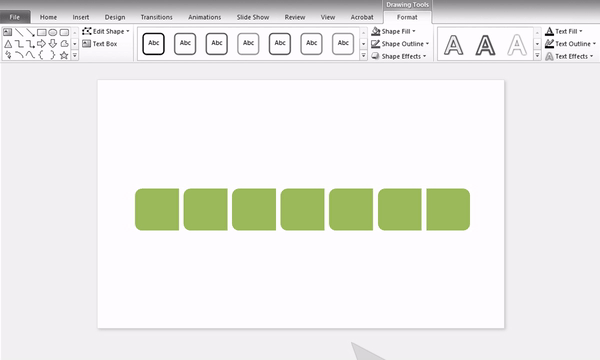This screenshot has height=360, width=600.
Task: Open the Edit Shape dropdown
Action: coord(106,31)
